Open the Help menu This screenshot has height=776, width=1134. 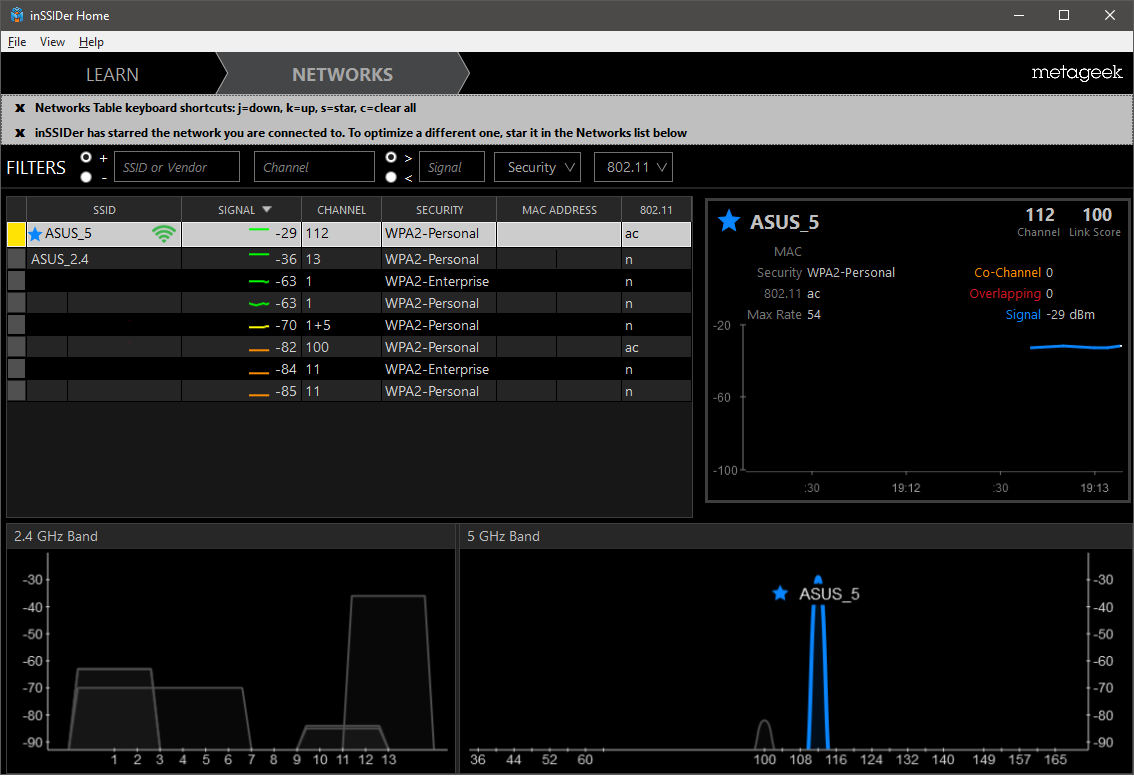pos(91,42)
